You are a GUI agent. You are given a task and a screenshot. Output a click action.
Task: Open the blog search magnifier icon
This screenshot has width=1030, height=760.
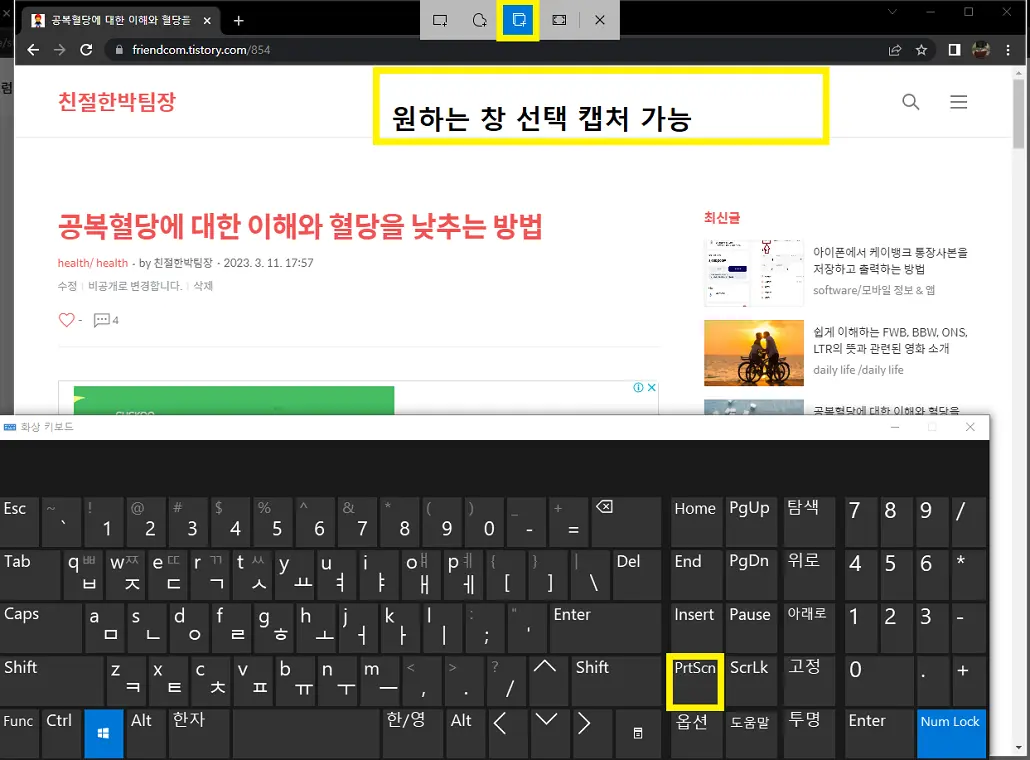pyautogui.click(x=910, y=101)
